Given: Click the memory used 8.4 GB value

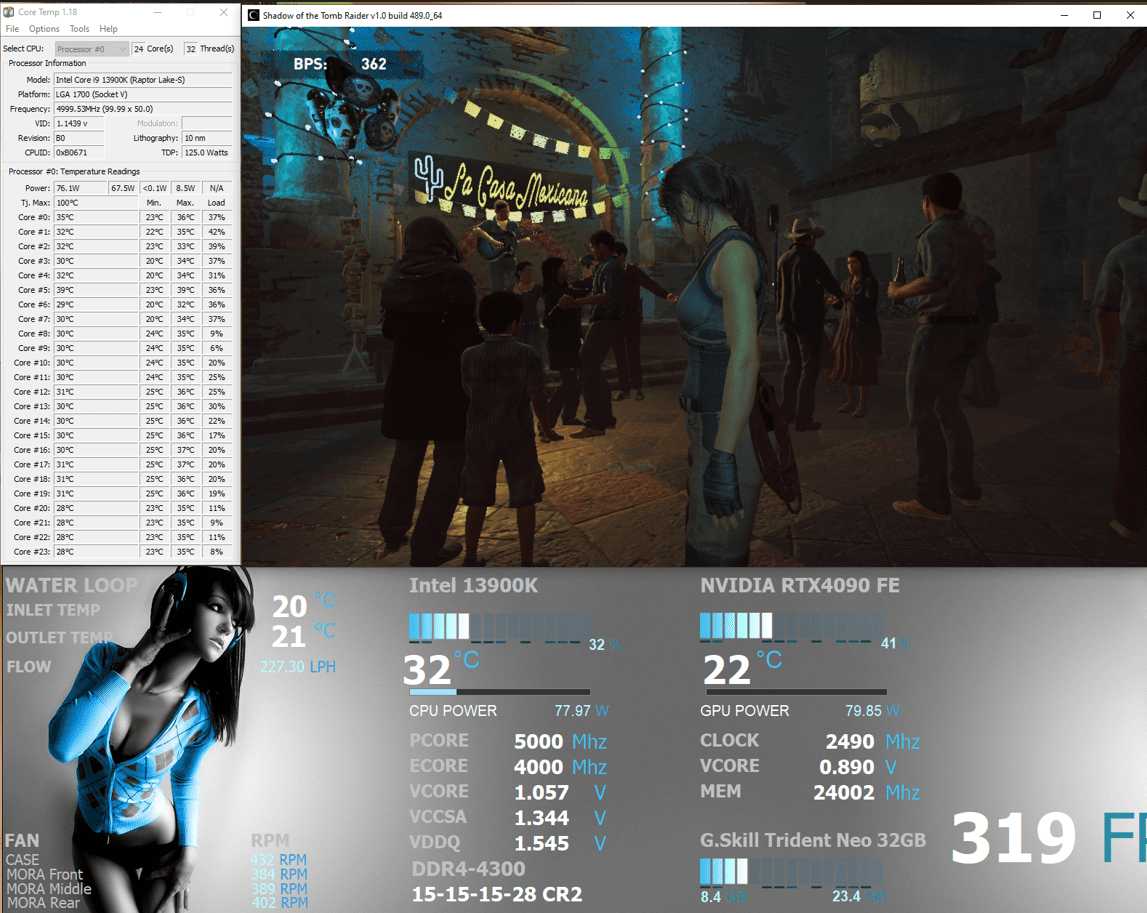Looking at the screenshot, I should pyautogui.click(x=723, y=897).
